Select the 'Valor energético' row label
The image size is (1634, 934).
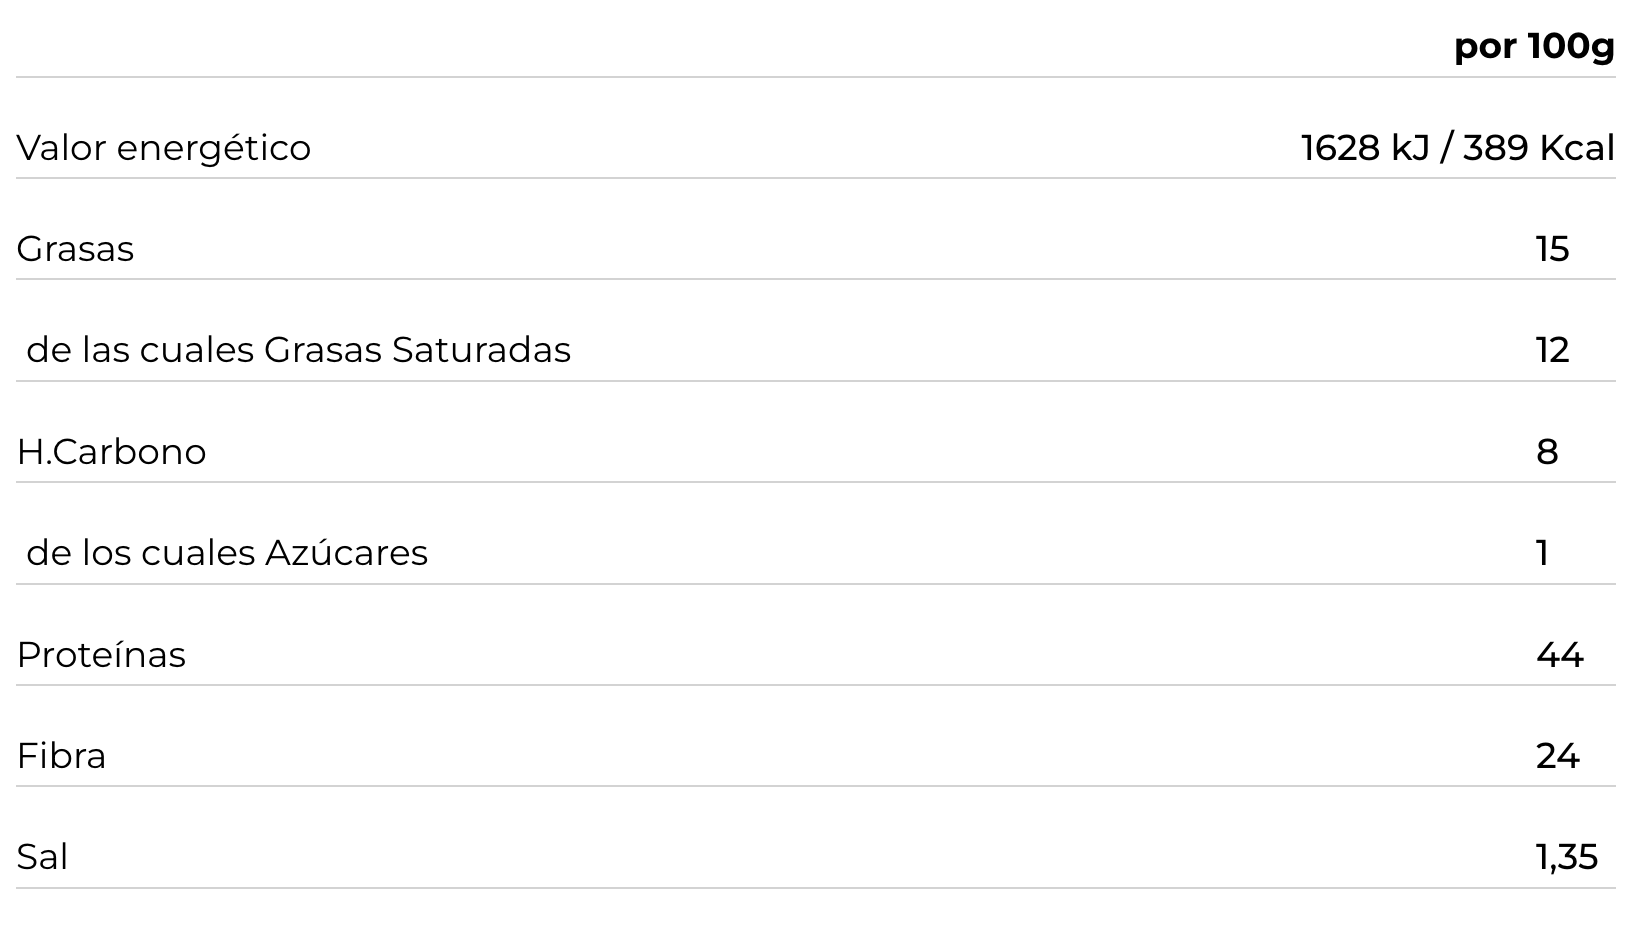click(164, 148)
